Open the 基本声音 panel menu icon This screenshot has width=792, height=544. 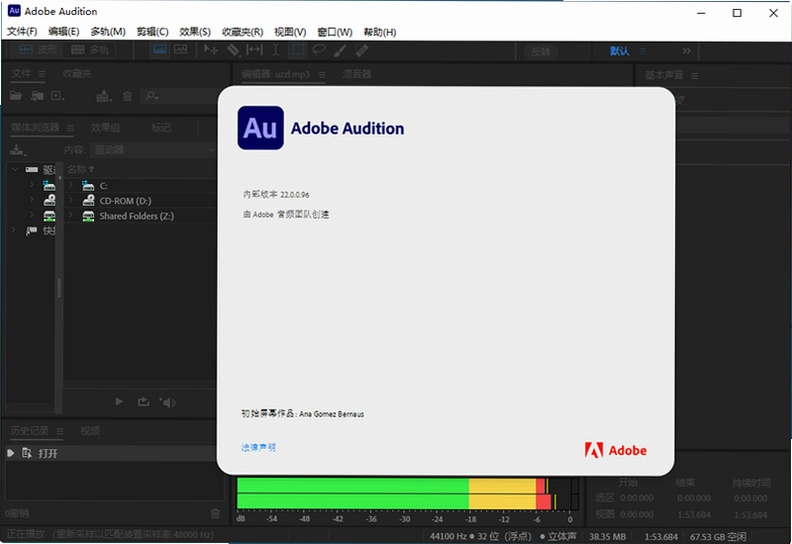[x=695, y=76]
